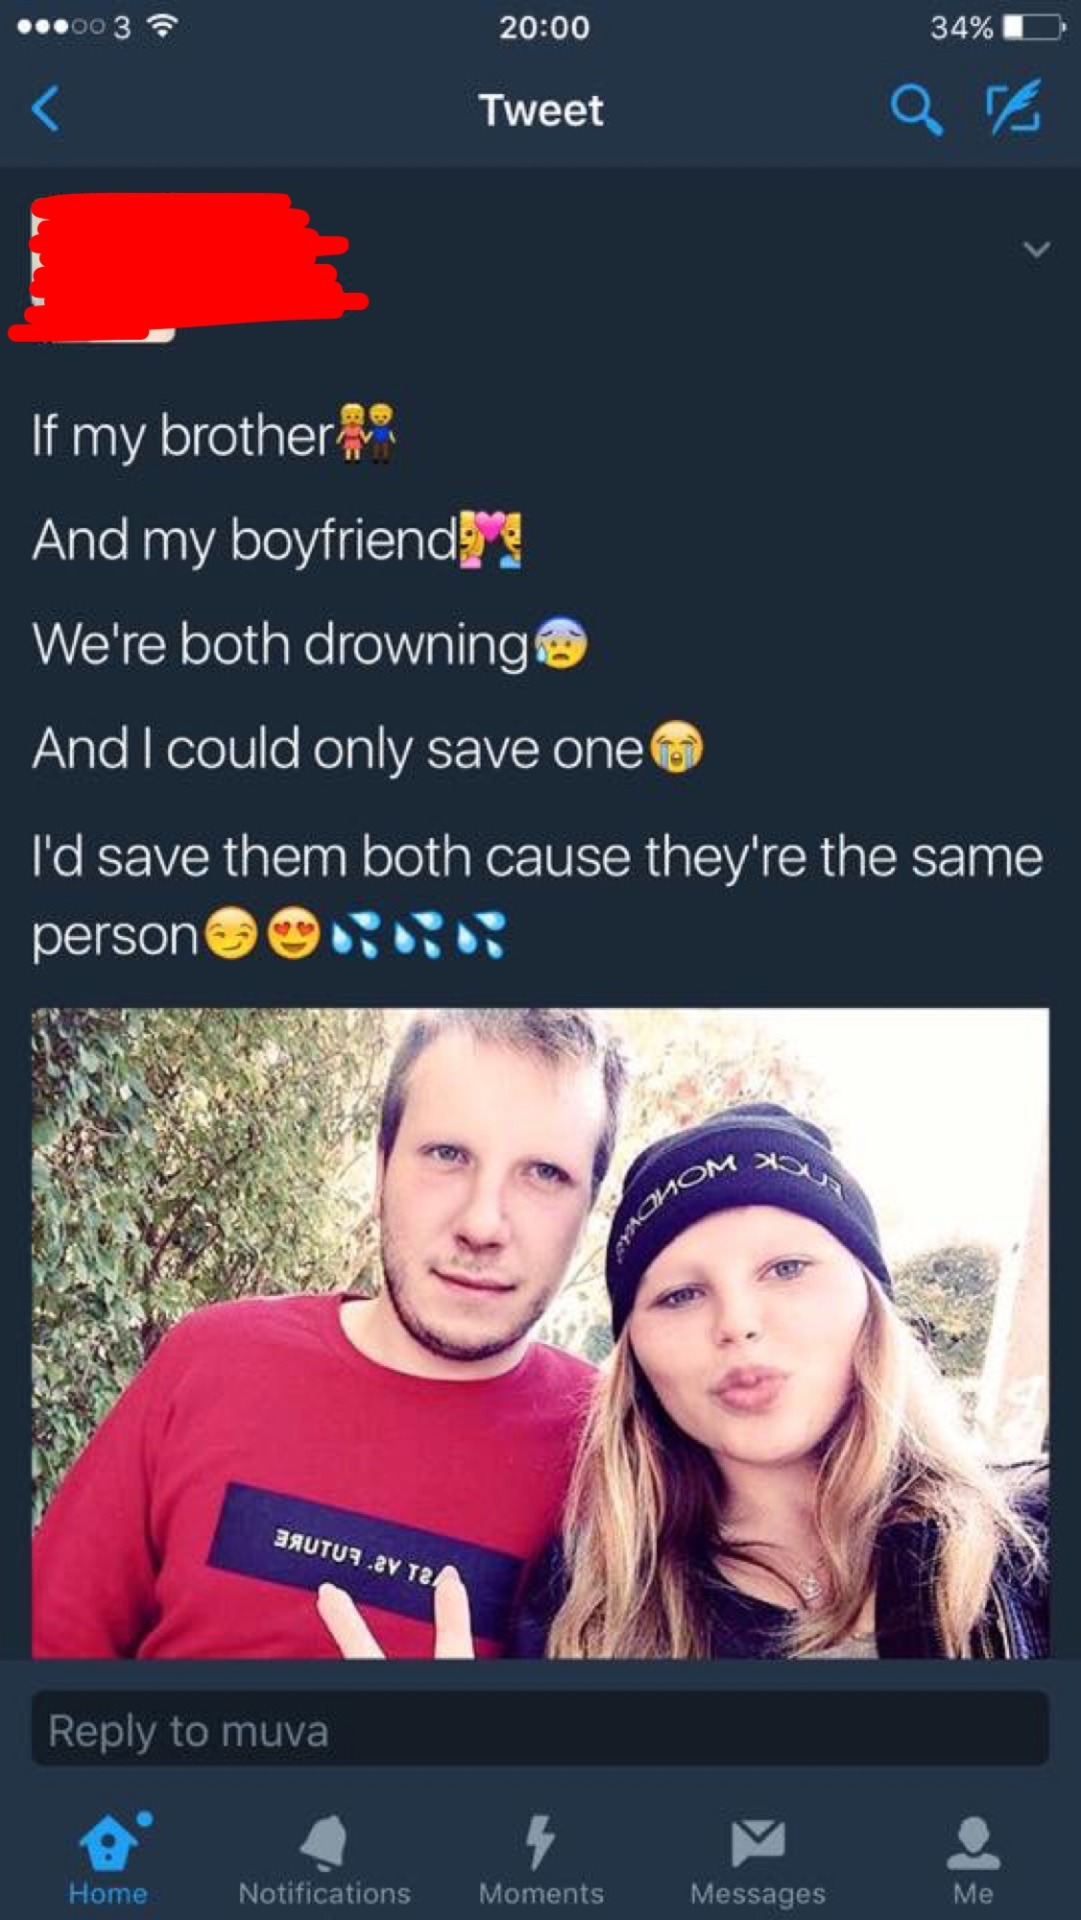Screen dimensions: 1081x1920
Task: Open the Notifications tab
Action: click(324, 1859)
